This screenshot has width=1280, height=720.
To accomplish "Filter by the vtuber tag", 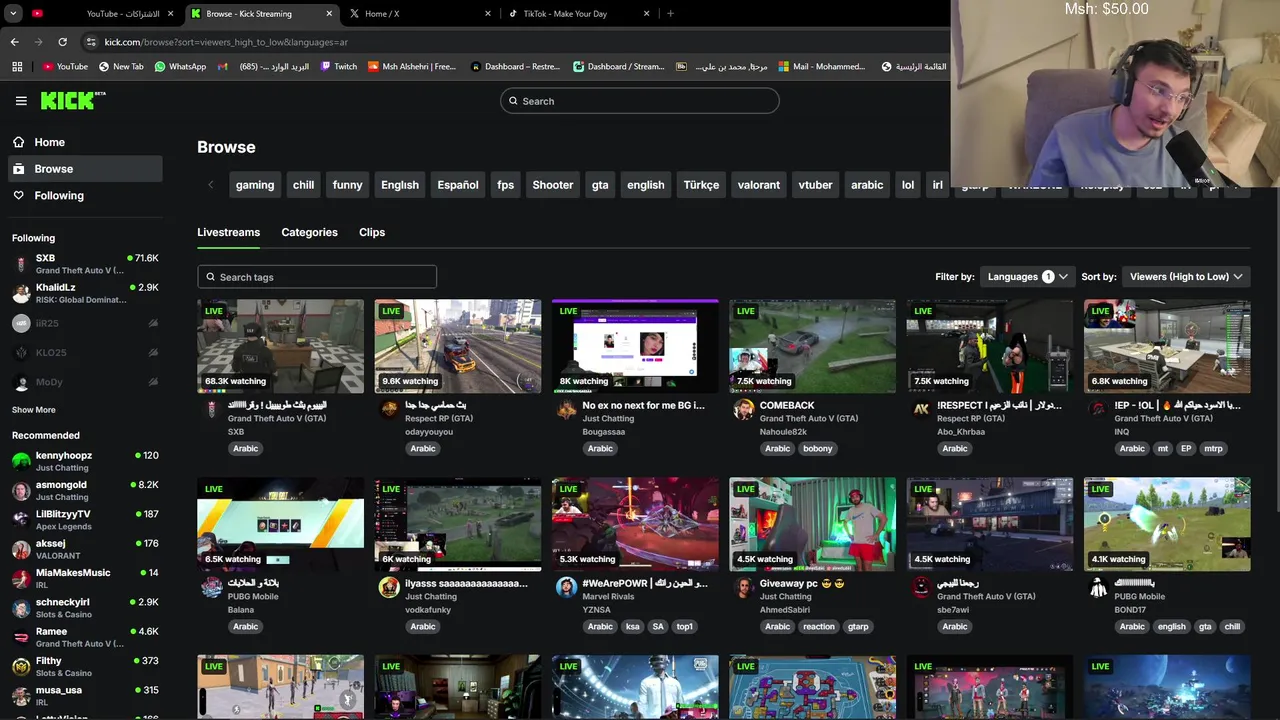I will 816,185.
